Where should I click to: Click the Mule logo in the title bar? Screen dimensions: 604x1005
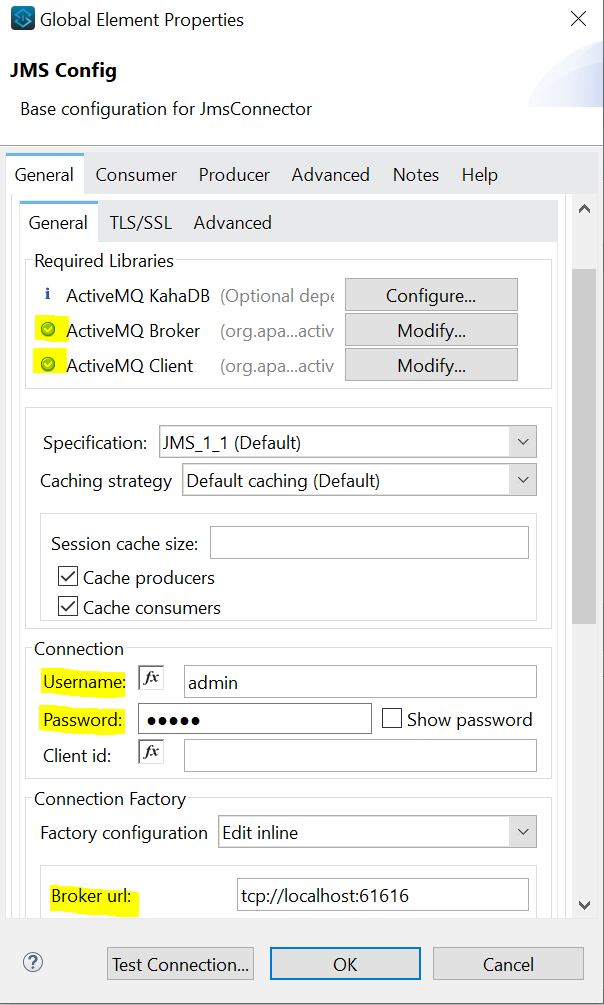click(x=22, y=18)
